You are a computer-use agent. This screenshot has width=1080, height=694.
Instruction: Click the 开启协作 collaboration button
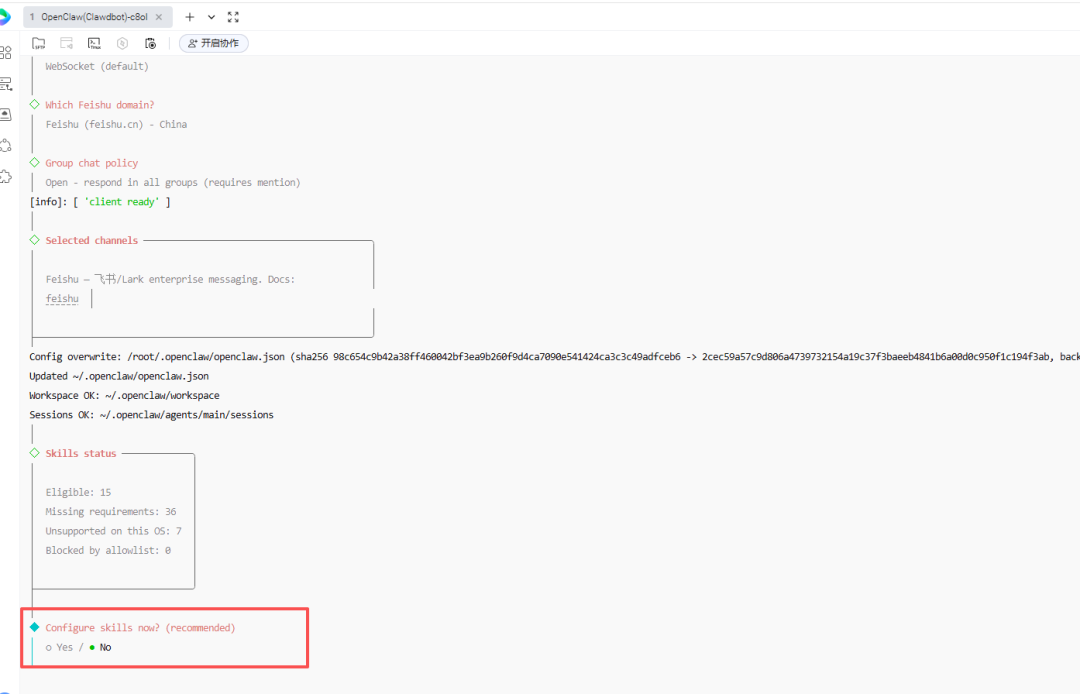pos(214,43)
